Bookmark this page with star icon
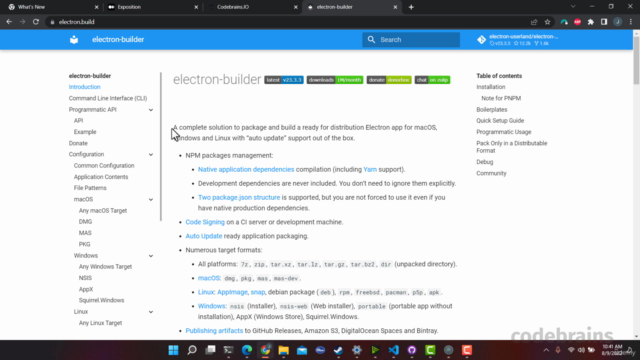The width and height of the screenshot is (640, 360). [547, 22]
